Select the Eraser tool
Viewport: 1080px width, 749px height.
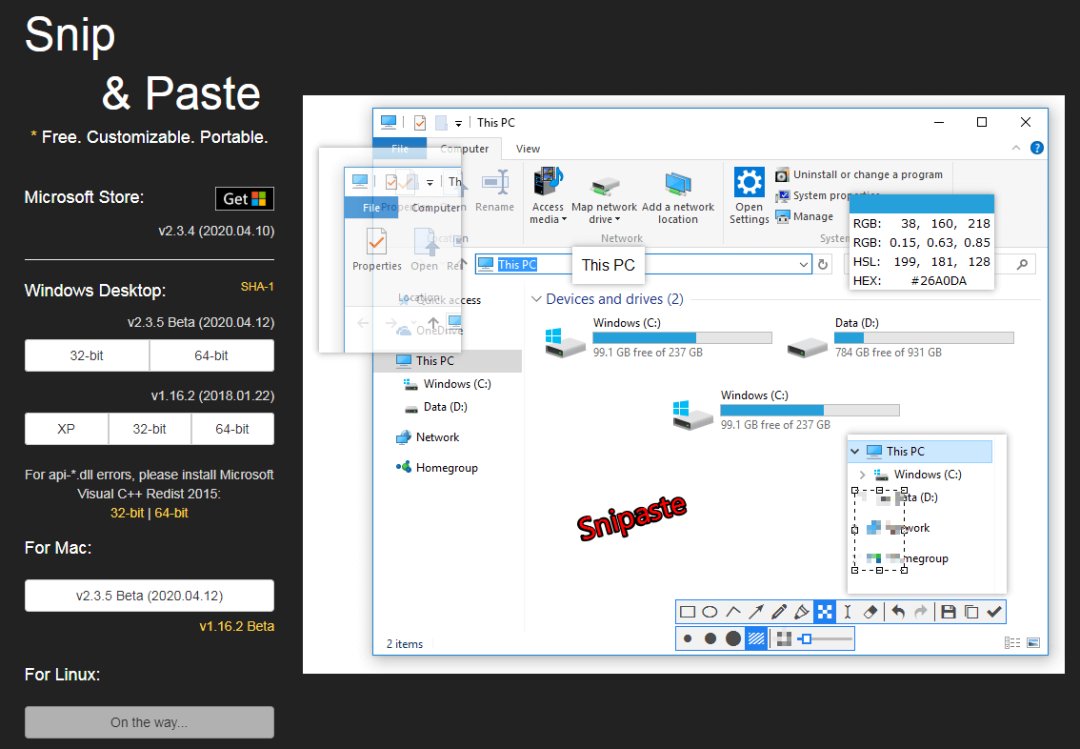870,612
